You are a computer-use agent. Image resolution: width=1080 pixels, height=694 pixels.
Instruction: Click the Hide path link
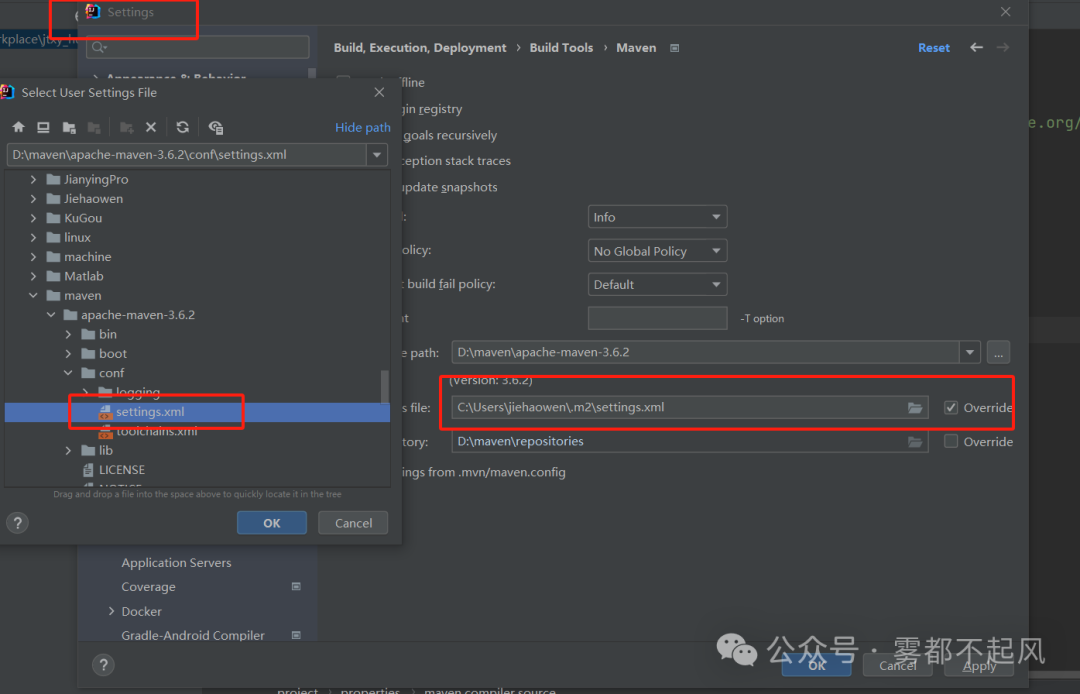362,127
